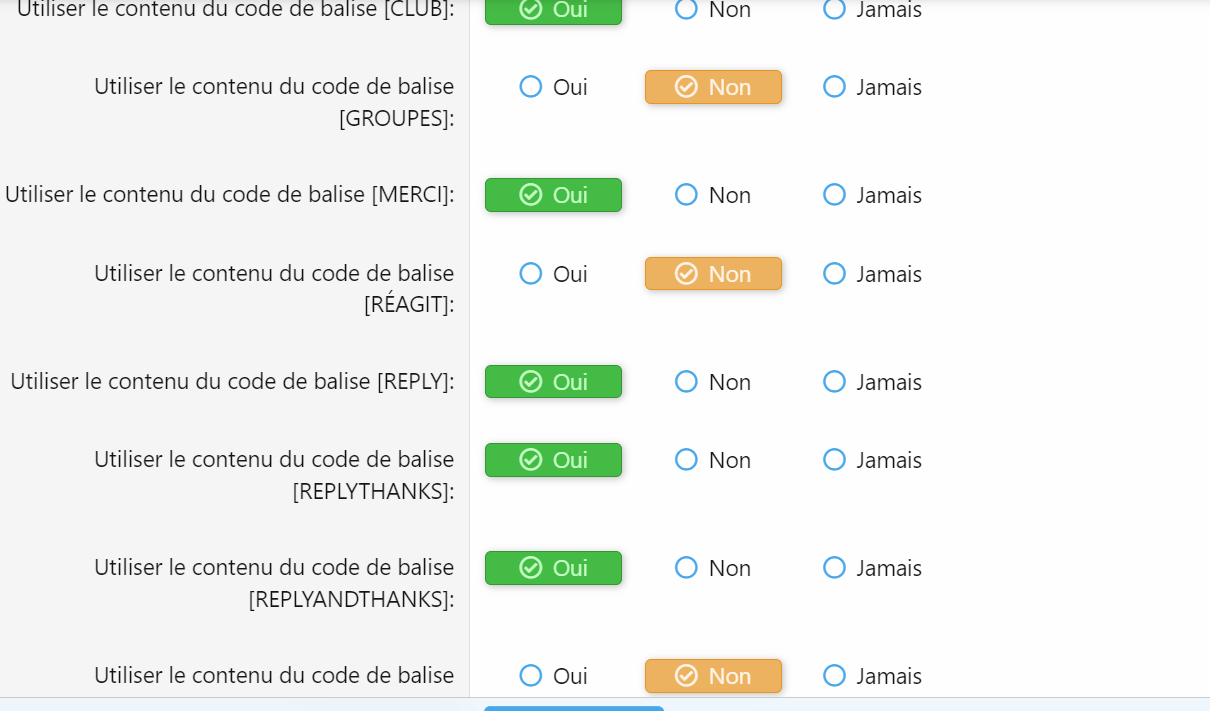Screen dimensions: 1210x711
Task: Choose Jamais for the [REPLY] tag
Action: click(x=834, y=382)
